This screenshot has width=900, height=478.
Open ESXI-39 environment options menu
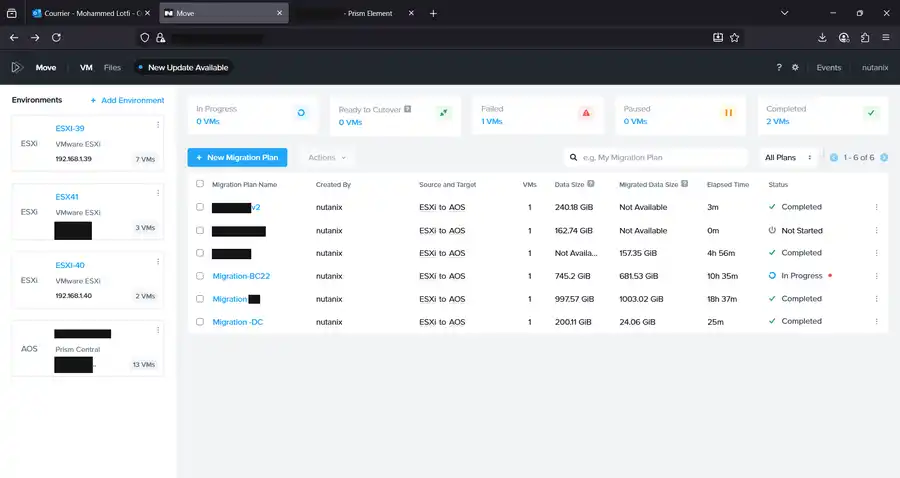(x=158, y=125)
